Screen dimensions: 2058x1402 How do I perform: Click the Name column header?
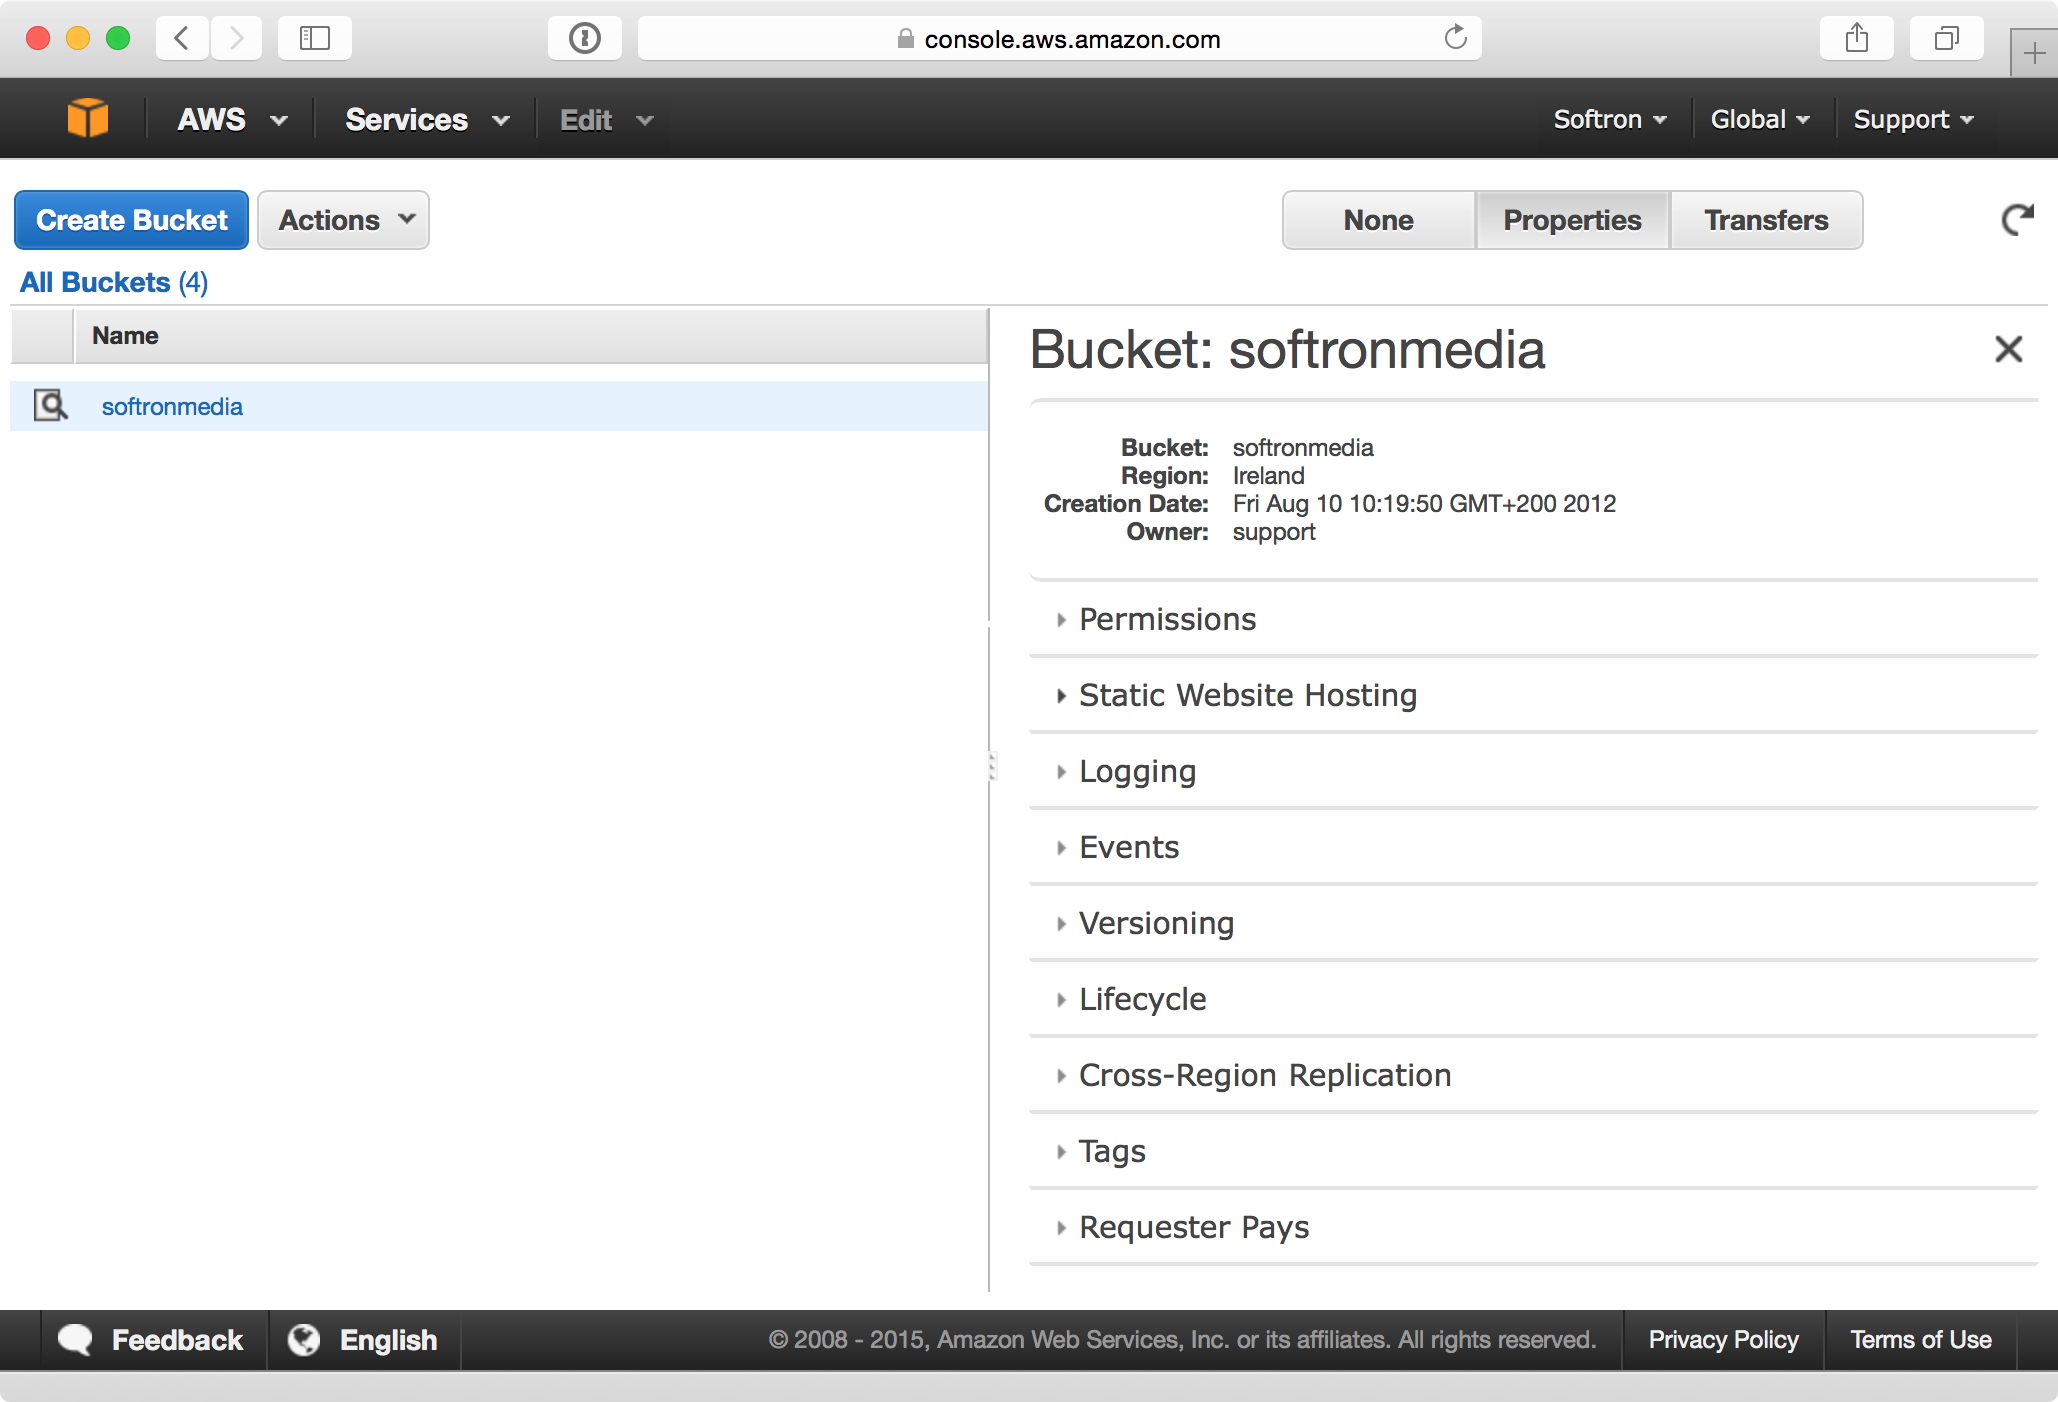coord(531,336)
